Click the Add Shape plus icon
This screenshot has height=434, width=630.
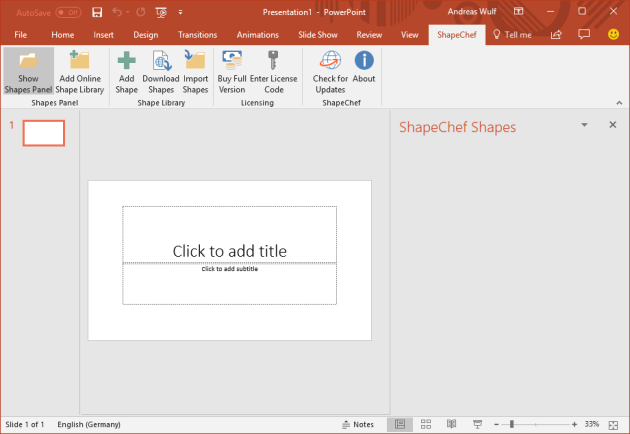point(127,61)
